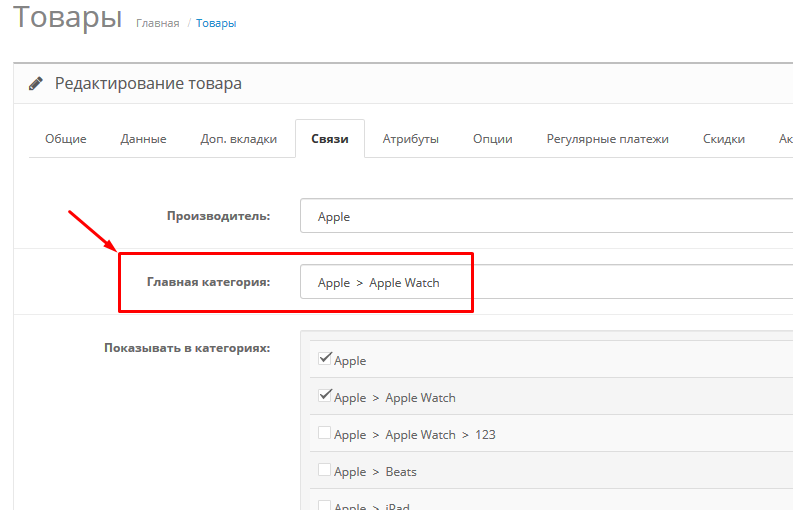Click the Главная breadcrumb link
This screenshot has width=793, height=510.
tap(158, 23)
